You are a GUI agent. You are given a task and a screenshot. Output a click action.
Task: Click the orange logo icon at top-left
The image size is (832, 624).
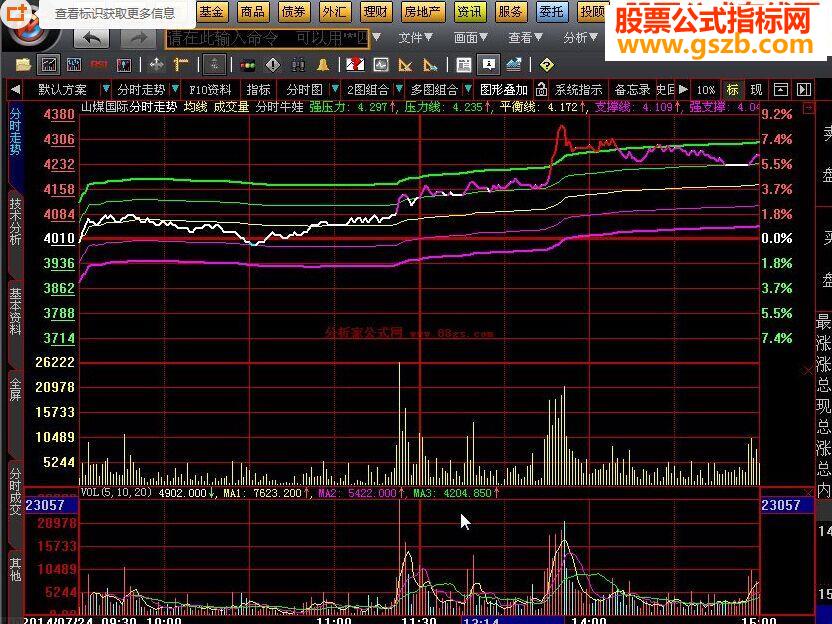tap(16, 13)
